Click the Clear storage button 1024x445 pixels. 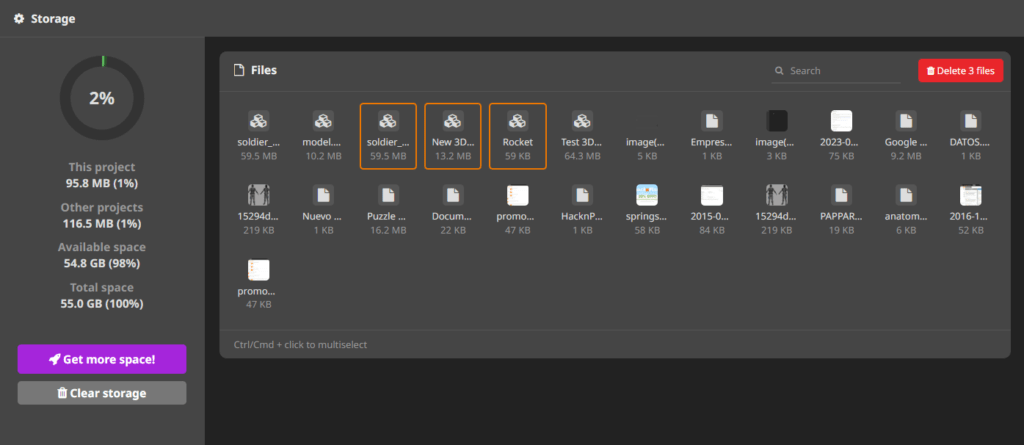(x=102, y=393)
